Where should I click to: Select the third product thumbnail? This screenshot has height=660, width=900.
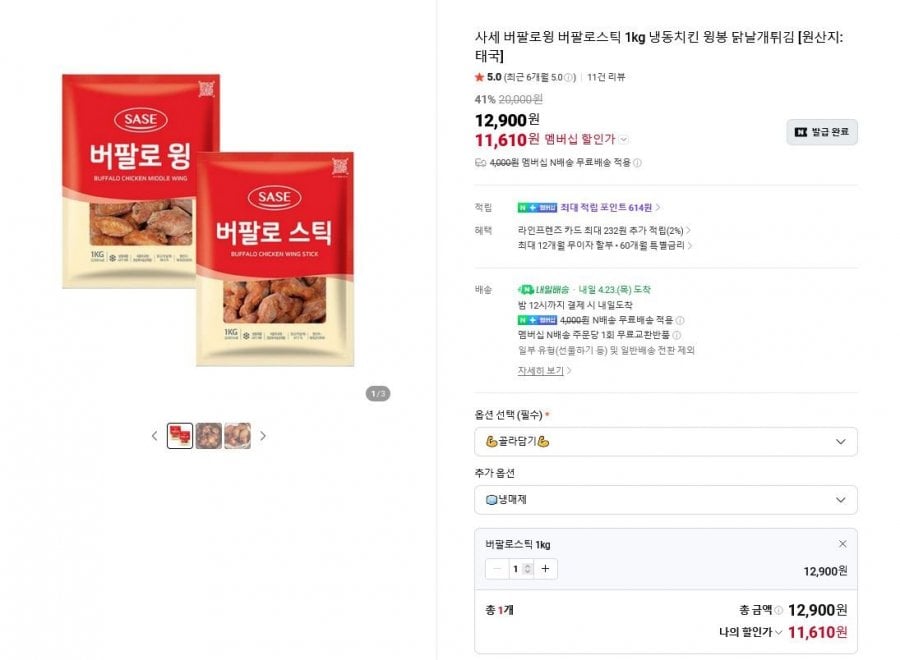click(x=237, y=436)
